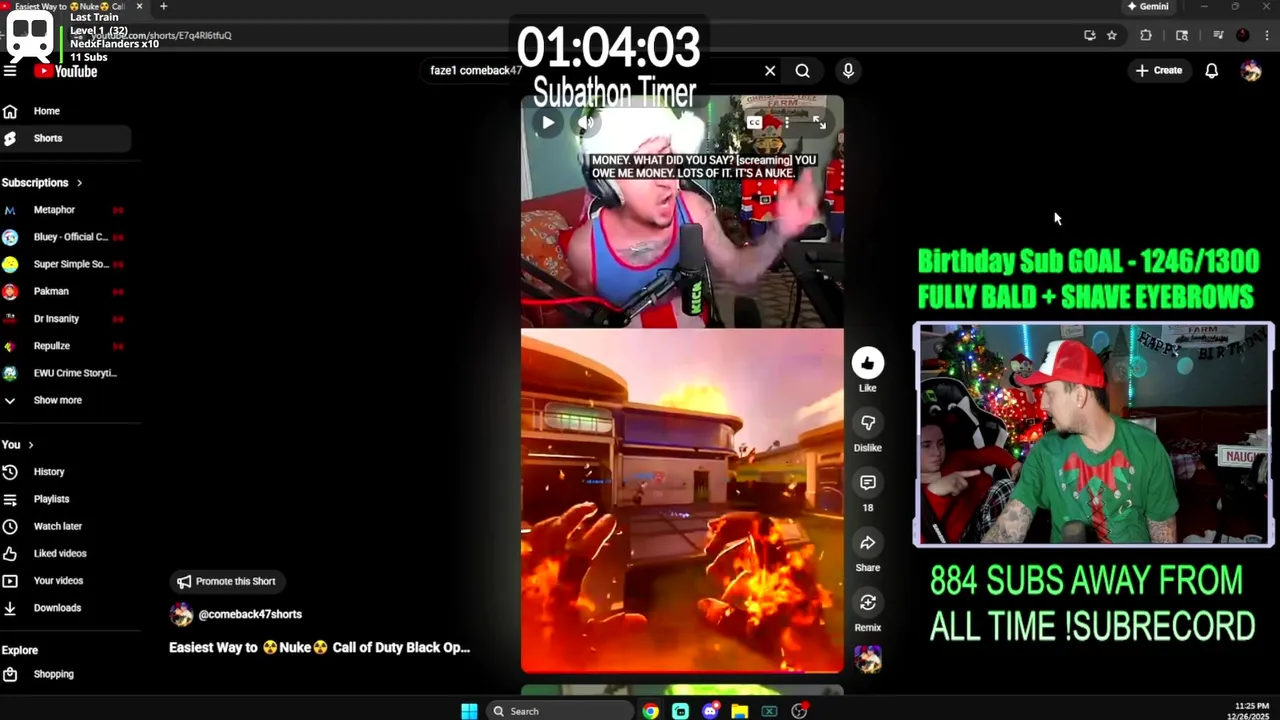Open EWU Crime Storytime channel
Image resolution: width=1280 pixels, height=720 pixels.
[65, 373]
